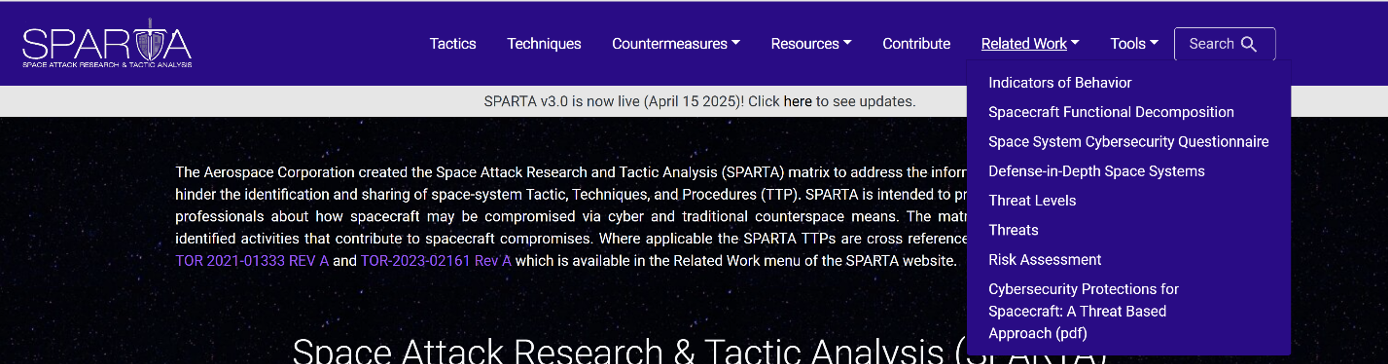Expand the Tools dropdown
This screenshot has height=364, width=1388.
click(x=1134, y=44)
